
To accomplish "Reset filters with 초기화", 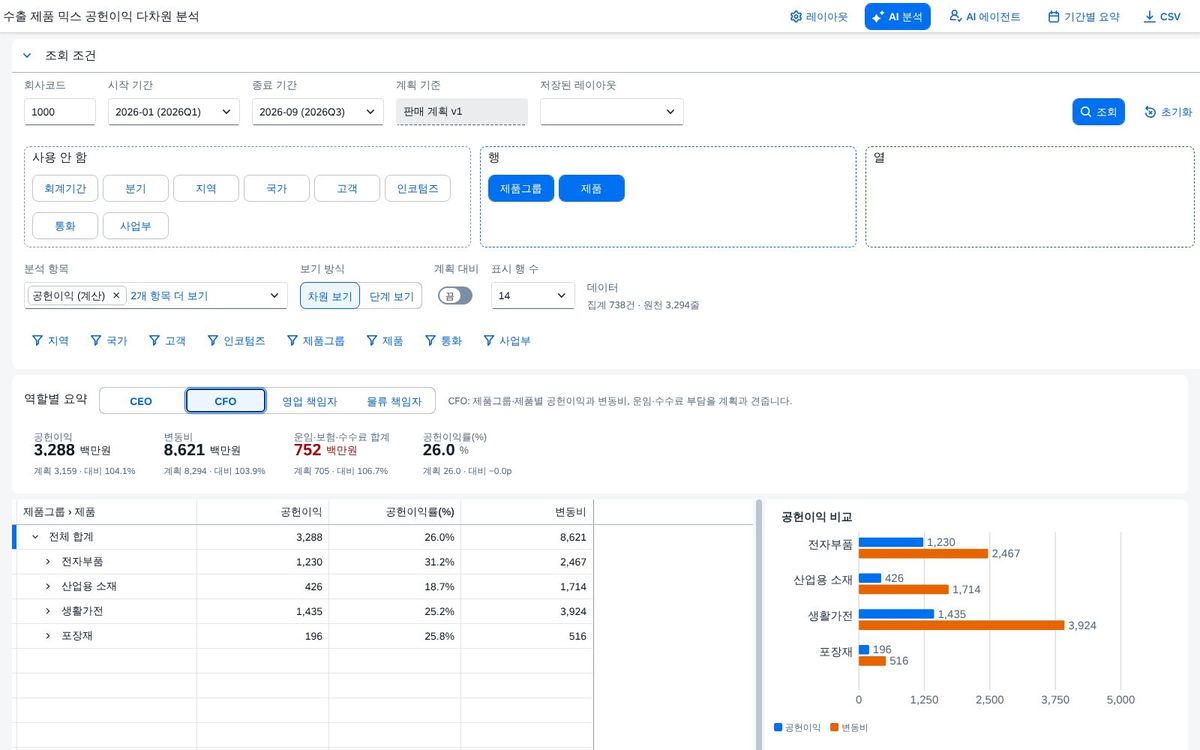I will coord(1168,112).
